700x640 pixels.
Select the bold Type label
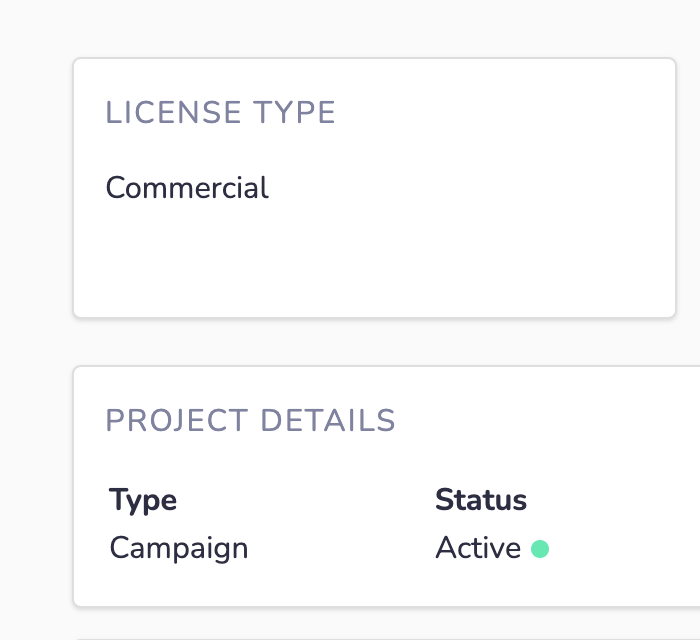[x=143, y=500]
